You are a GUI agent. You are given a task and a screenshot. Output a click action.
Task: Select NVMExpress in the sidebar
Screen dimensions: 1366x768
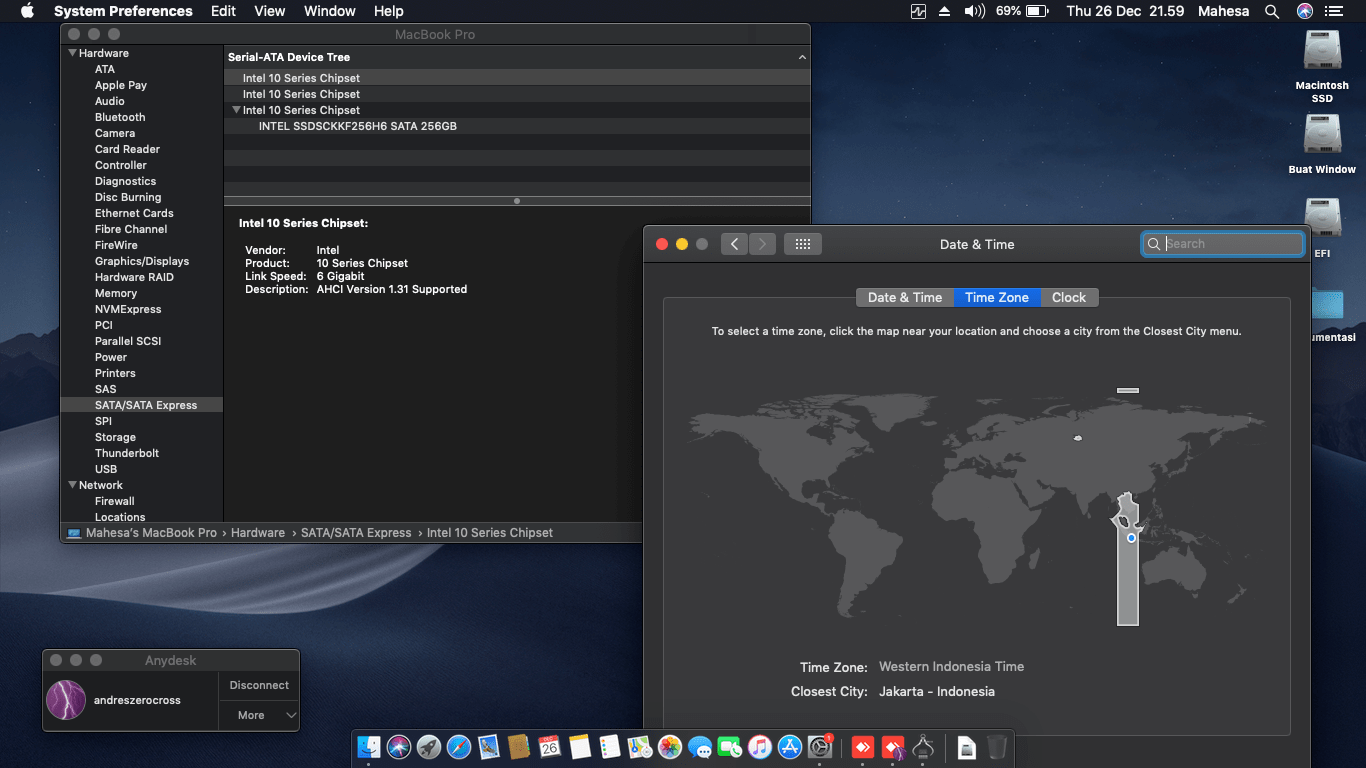pos(128,309)
